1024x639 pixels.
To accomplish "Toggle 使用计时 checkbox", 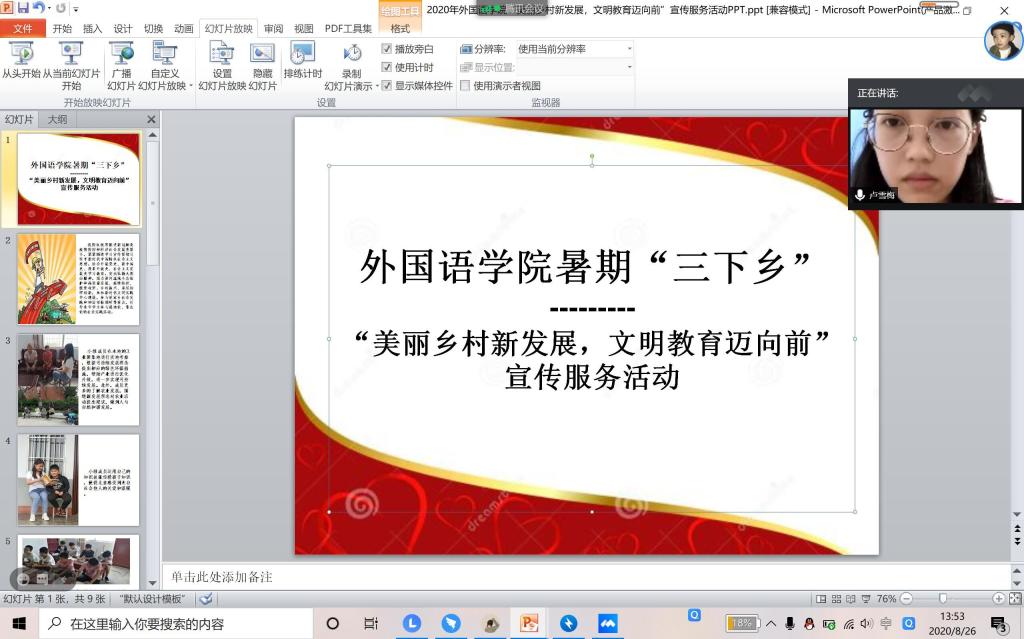I will pos(387,67).
